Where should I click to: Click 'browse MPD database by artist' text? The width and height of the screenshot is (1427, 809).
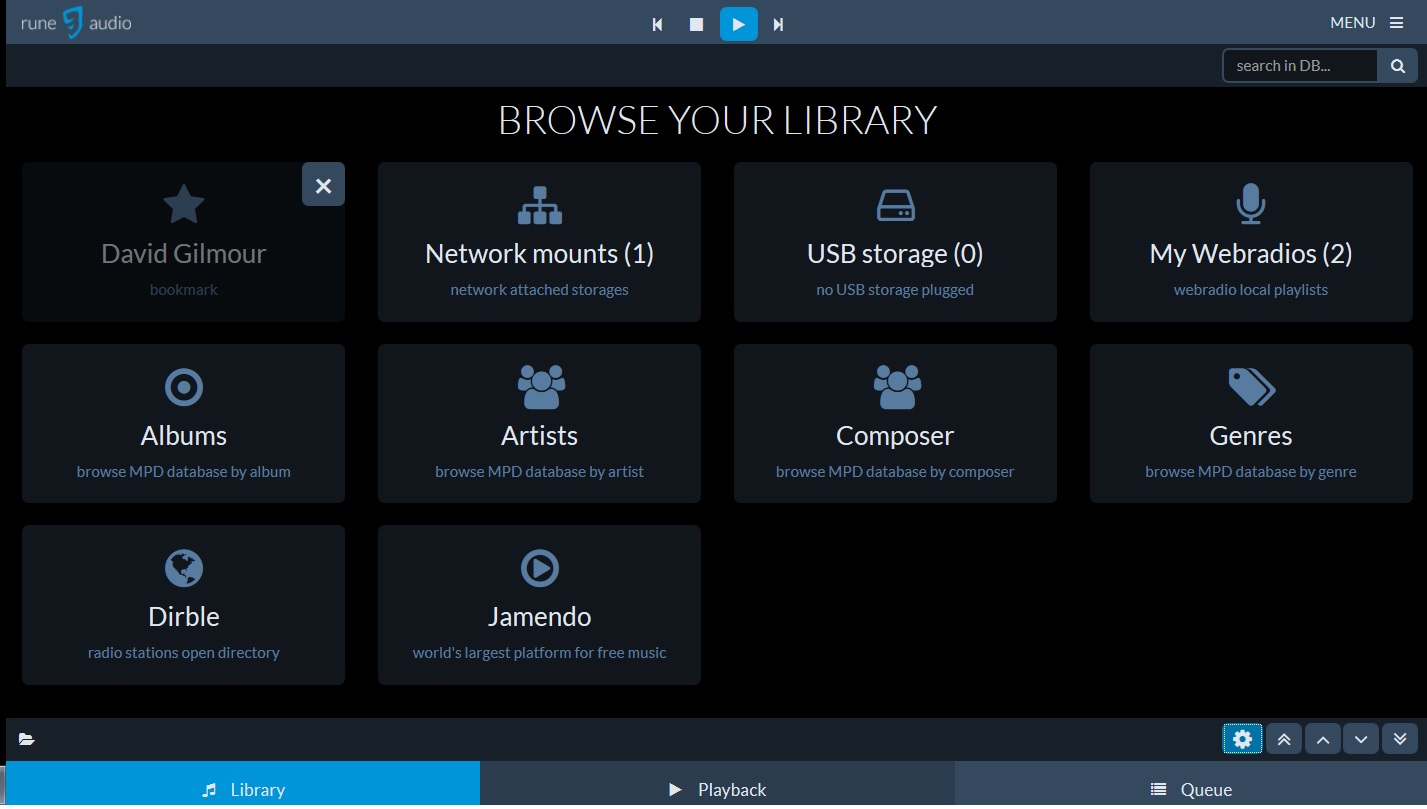(x=539, y=472)
